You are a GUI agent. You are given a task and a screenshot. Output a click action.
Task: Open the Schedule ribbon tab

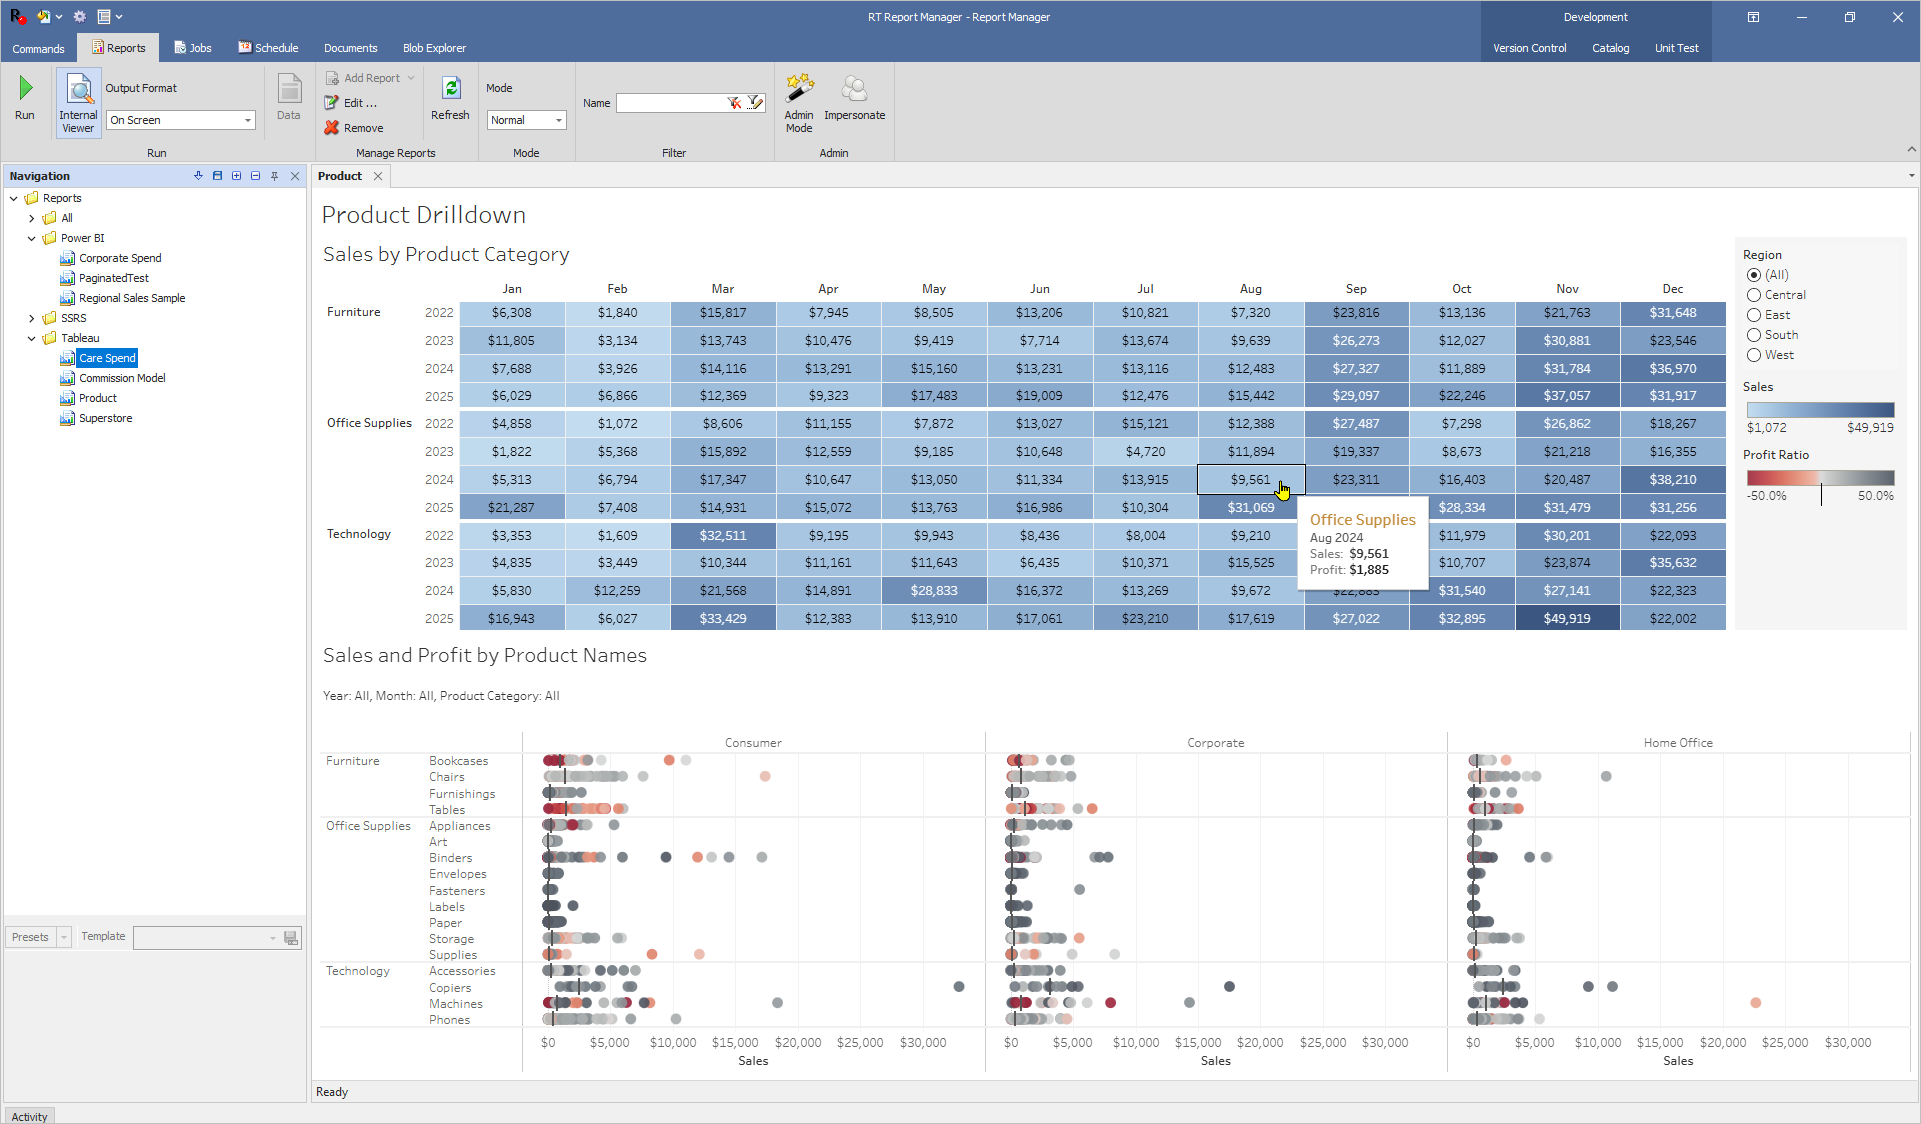pos(268,48)
